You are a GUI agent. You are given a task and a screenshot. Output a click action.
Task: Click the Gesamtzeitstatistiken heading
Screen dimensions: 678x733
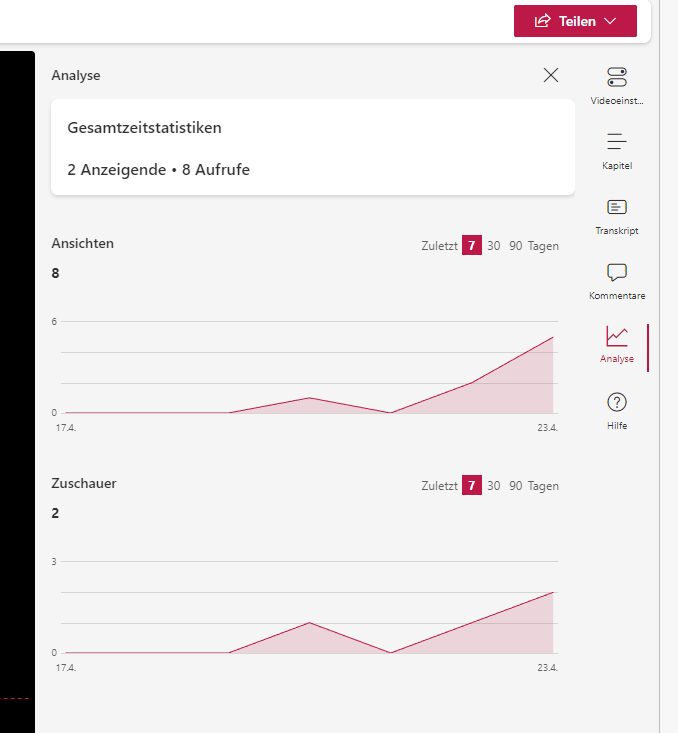tap(144, 128)
